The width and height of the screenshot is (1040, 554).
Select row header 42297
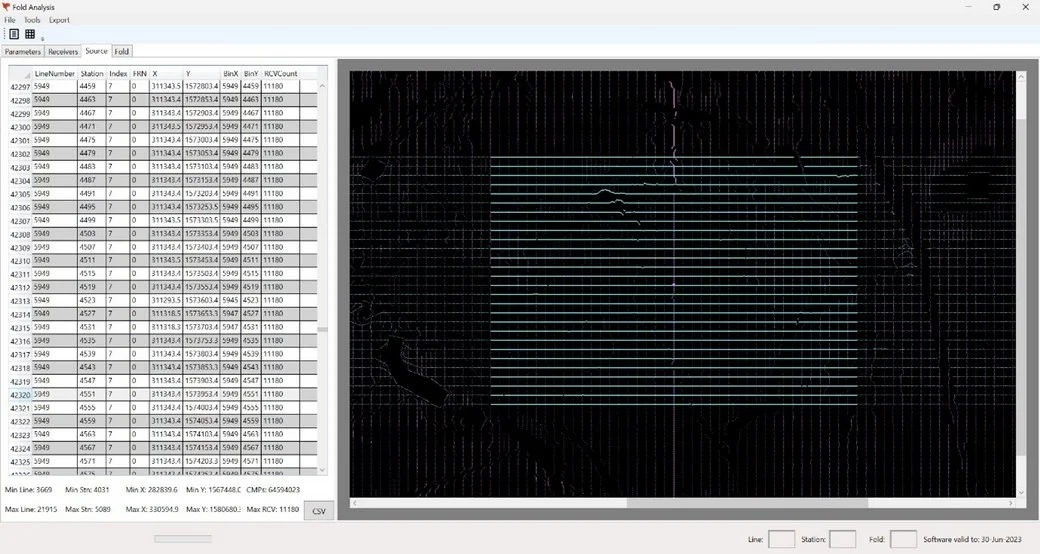tap(20, 87)
